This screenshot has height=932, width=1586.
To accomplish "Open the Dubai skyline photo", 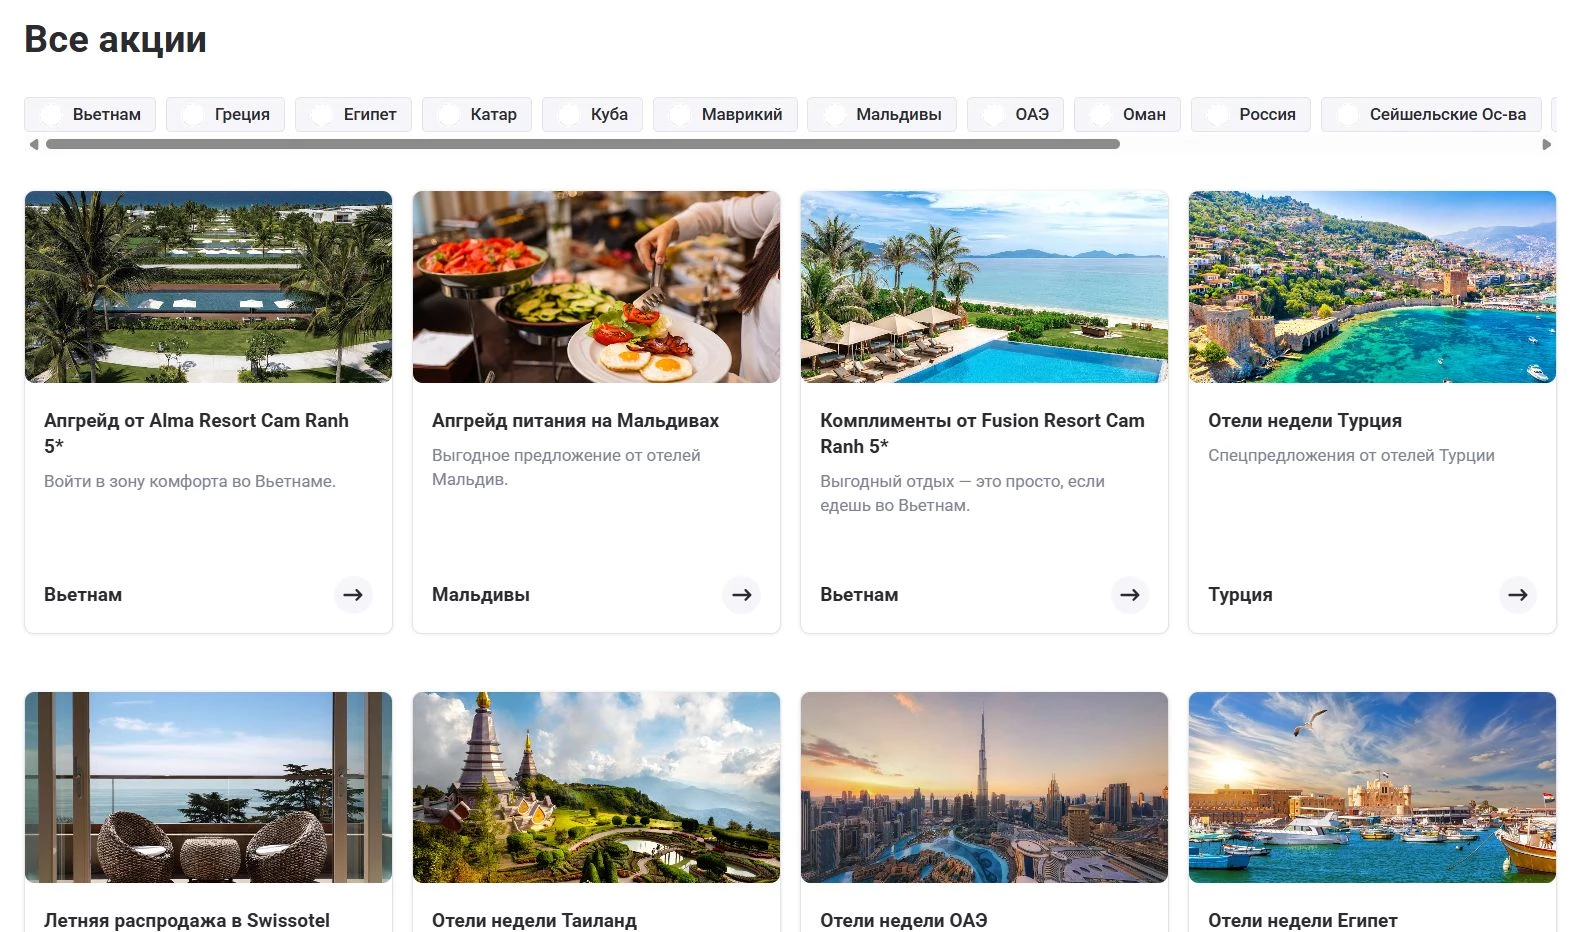I will [984, 787].
